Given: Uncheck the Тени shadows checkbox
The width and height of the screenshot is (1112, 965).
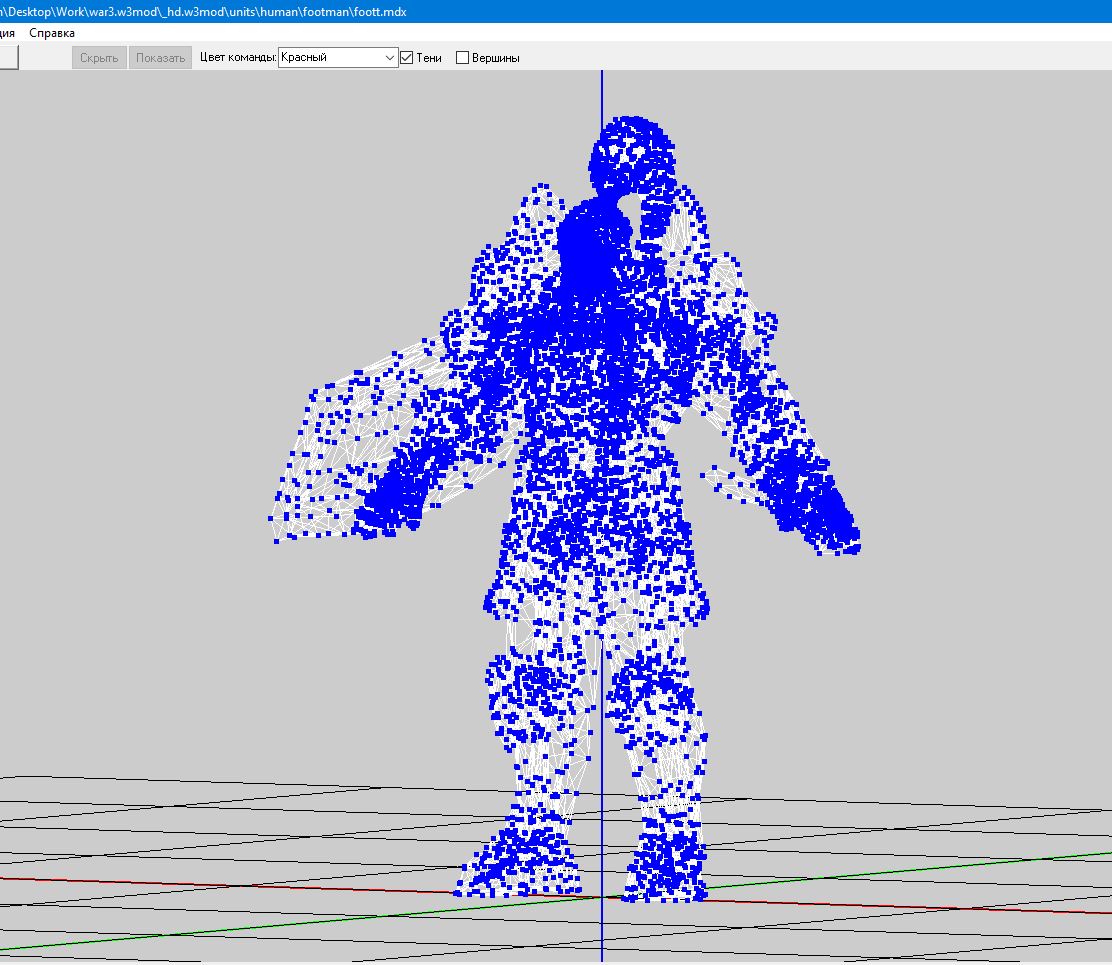Looking at the screenshot, I should pyautogui.click(x=407, y=58).
